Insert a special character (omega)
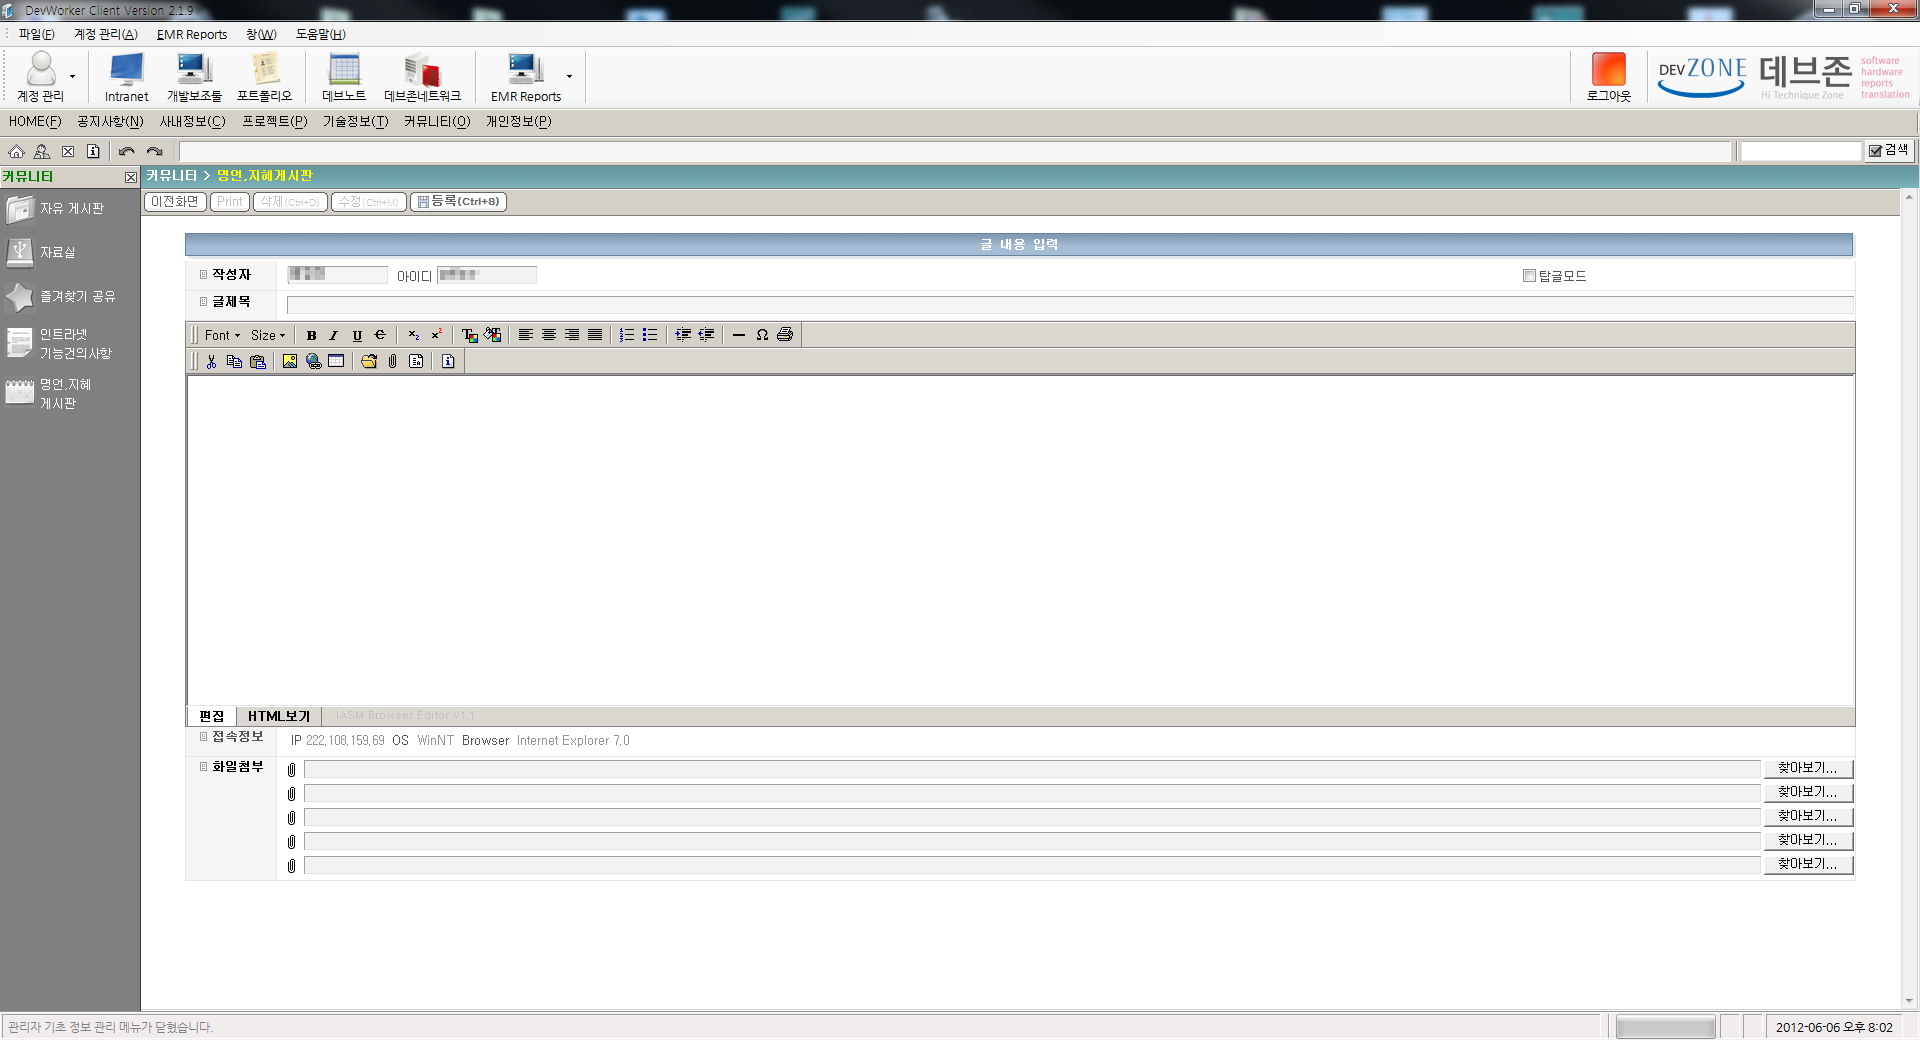 coord(762,335)
